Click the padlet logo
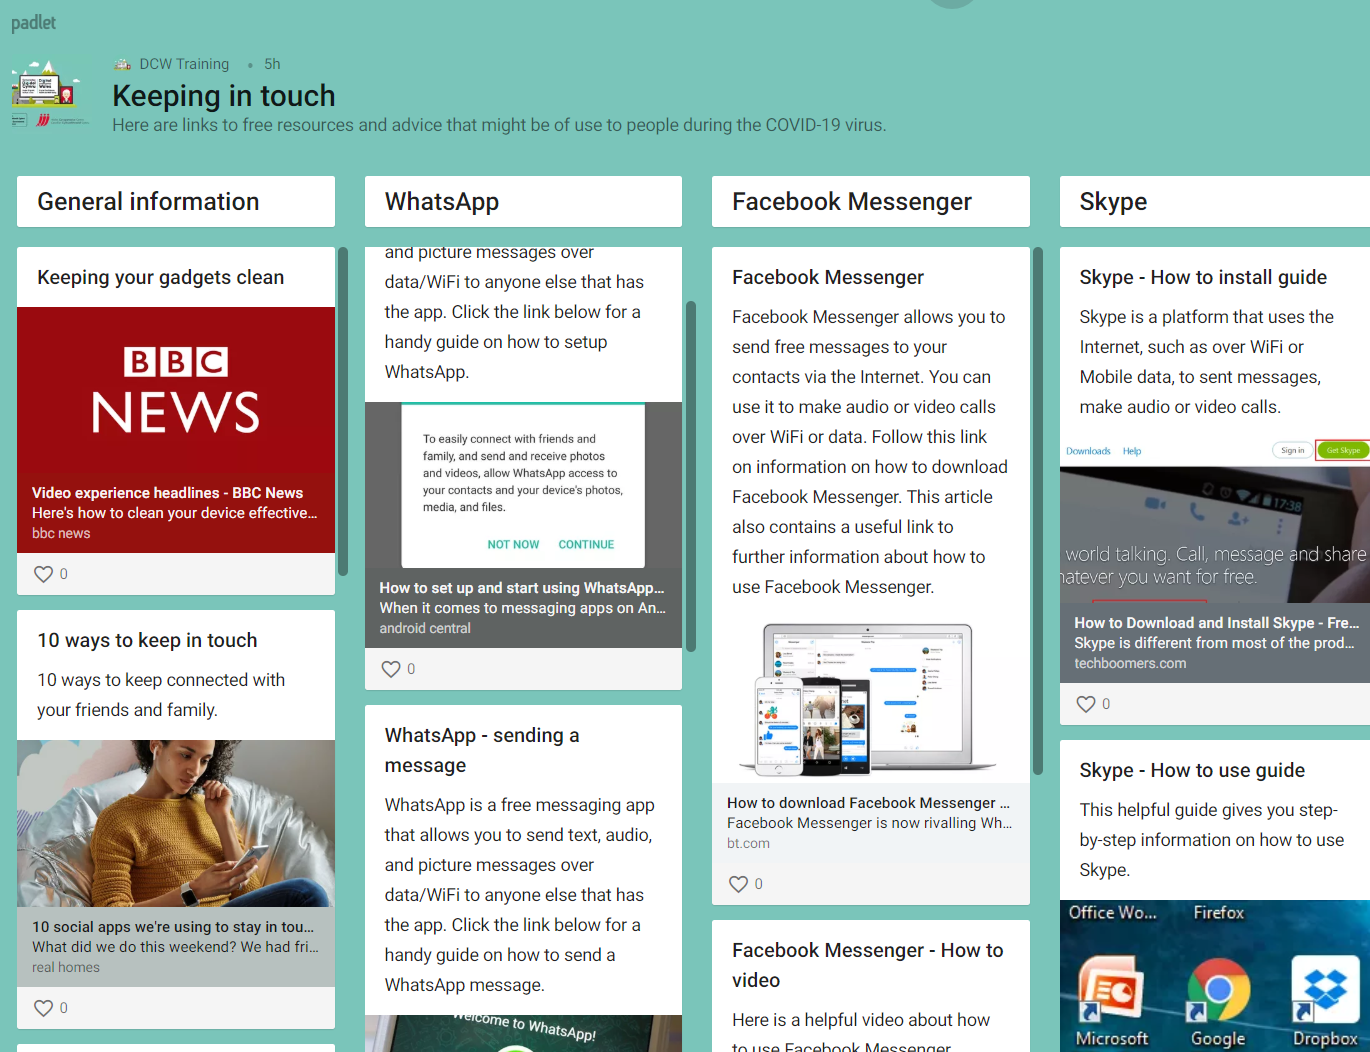1370x1052 pixels. [33, 23]
